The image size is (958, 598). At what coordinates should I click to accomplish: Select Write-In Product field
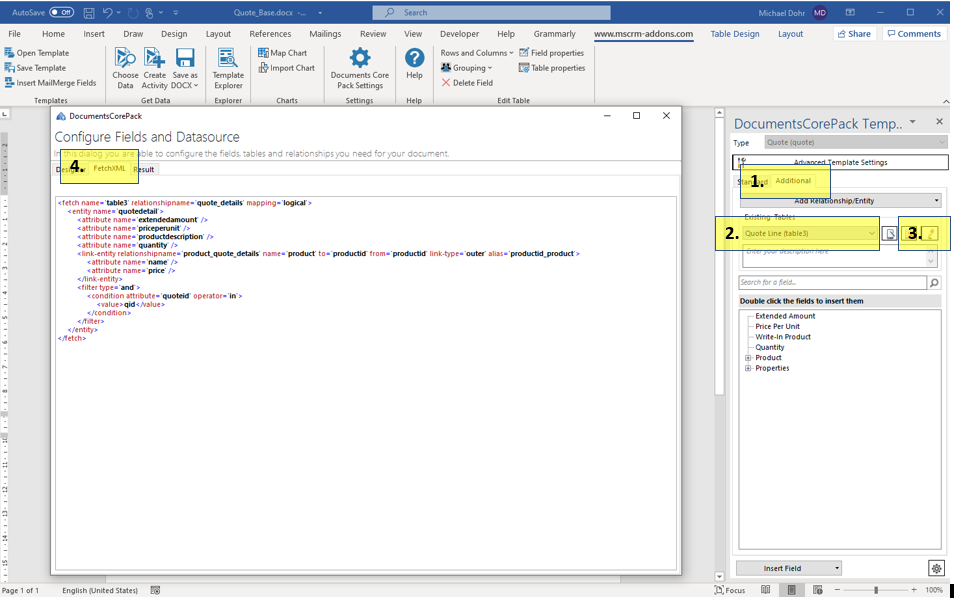pyautogui.click(x=783, y=337)
